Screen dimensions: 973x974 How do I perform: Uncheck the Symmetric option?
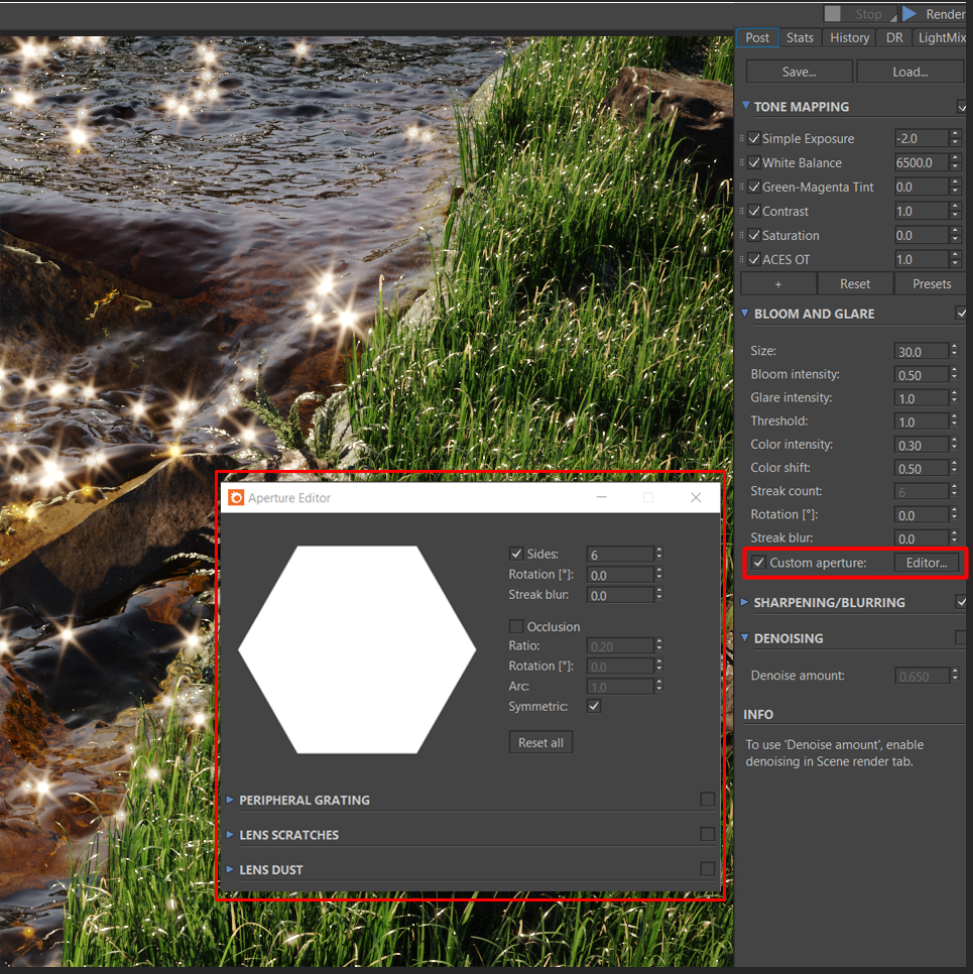(594, 706)
